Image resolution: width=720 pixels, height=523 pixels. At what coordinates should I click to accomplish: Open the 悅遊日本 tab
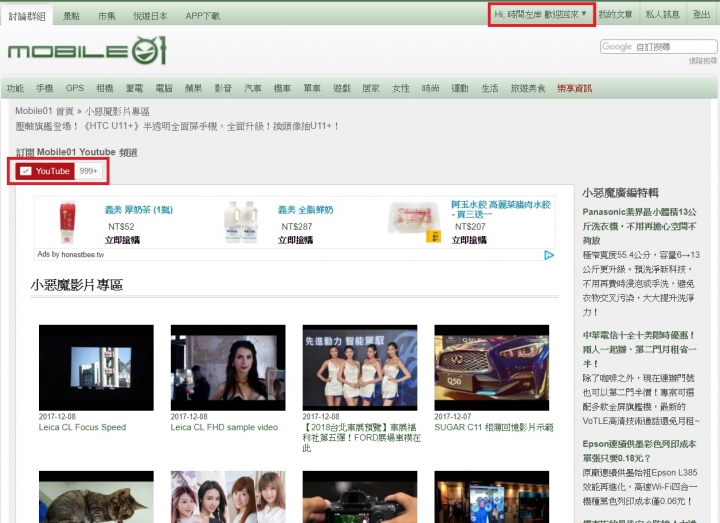pos(150,16)
